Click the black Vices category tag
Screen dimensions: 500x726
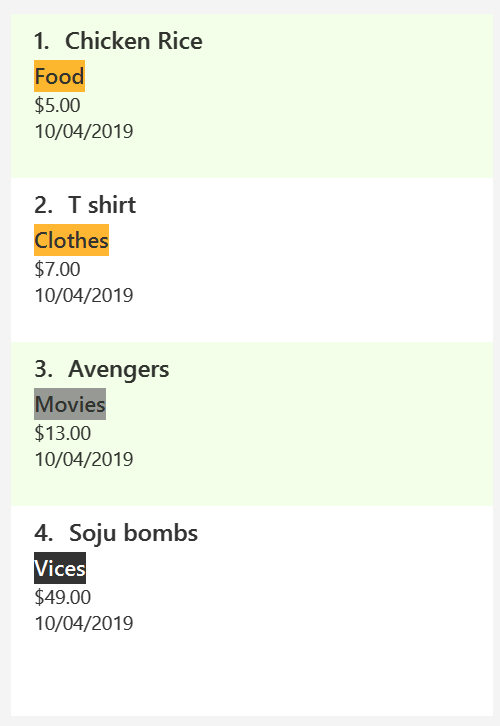pos(60,568)
